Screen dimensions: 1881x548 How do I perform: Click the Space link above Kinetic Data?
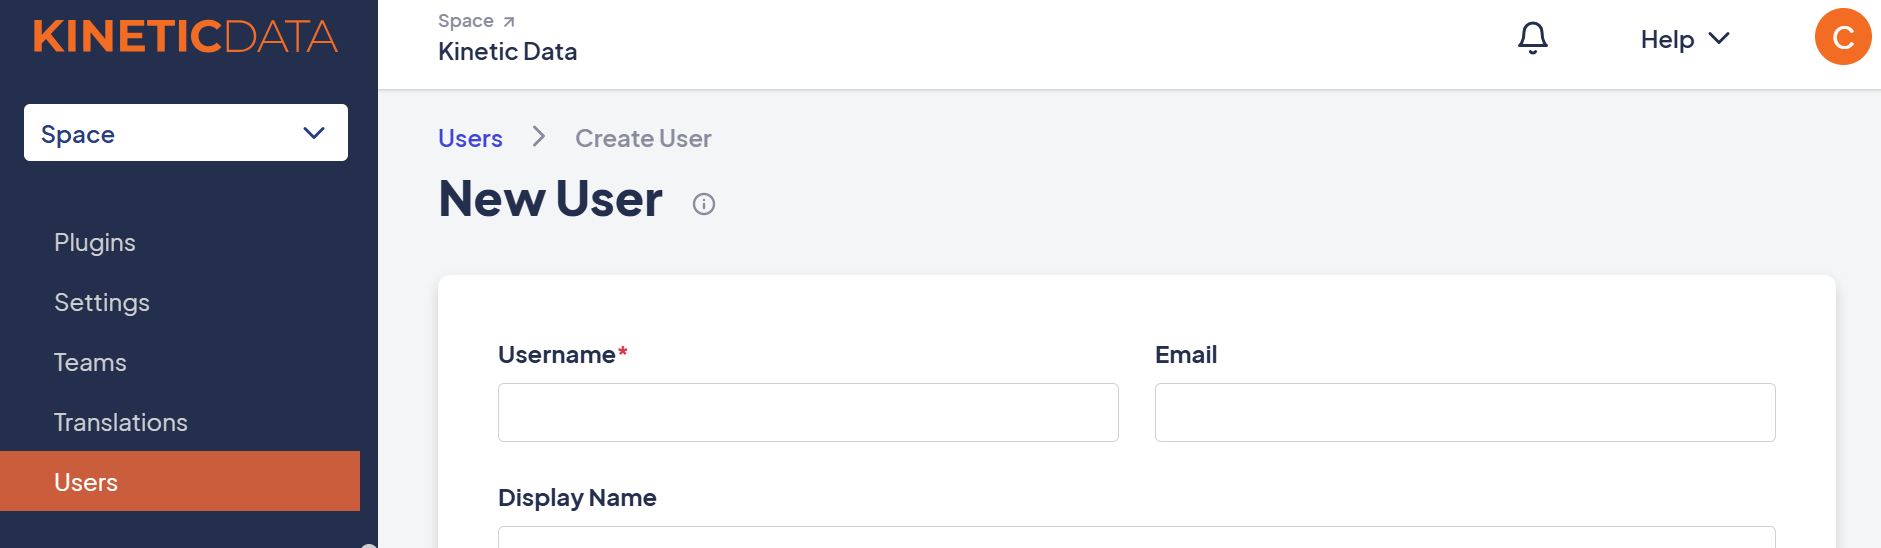click(x=466, y=21)
